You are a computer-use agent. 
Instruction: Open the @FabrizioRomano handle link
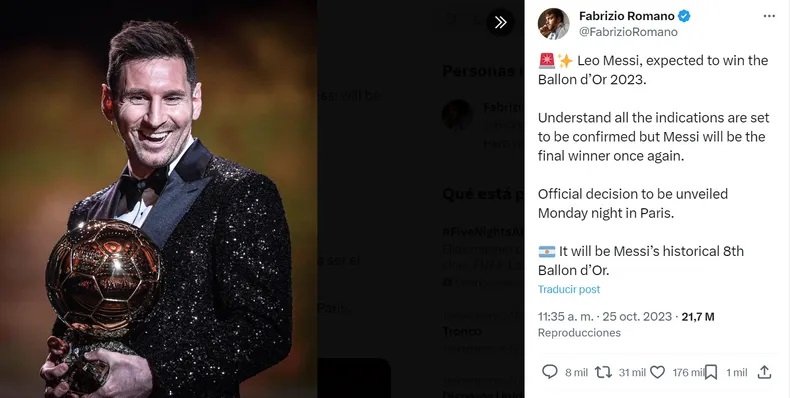click(628, 32)
